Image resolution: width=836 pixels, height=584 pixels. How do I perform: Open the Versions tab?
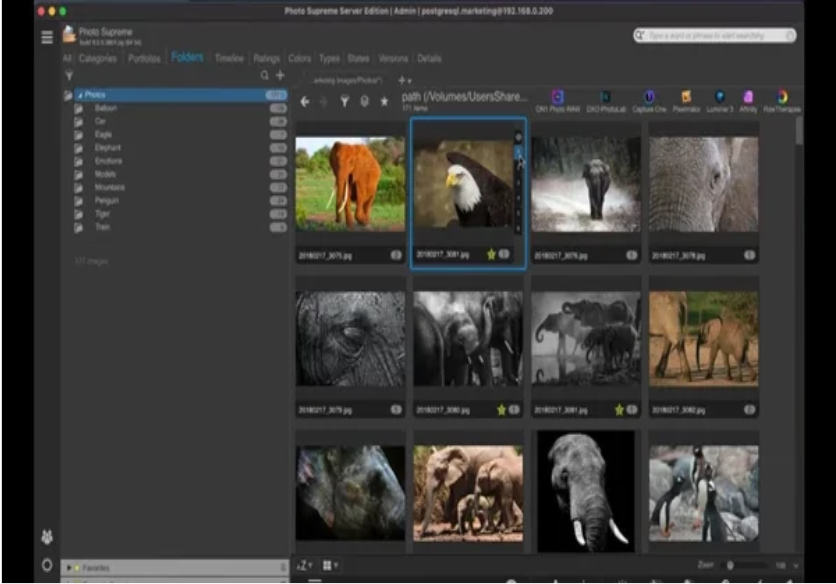[x=393, y=59]
